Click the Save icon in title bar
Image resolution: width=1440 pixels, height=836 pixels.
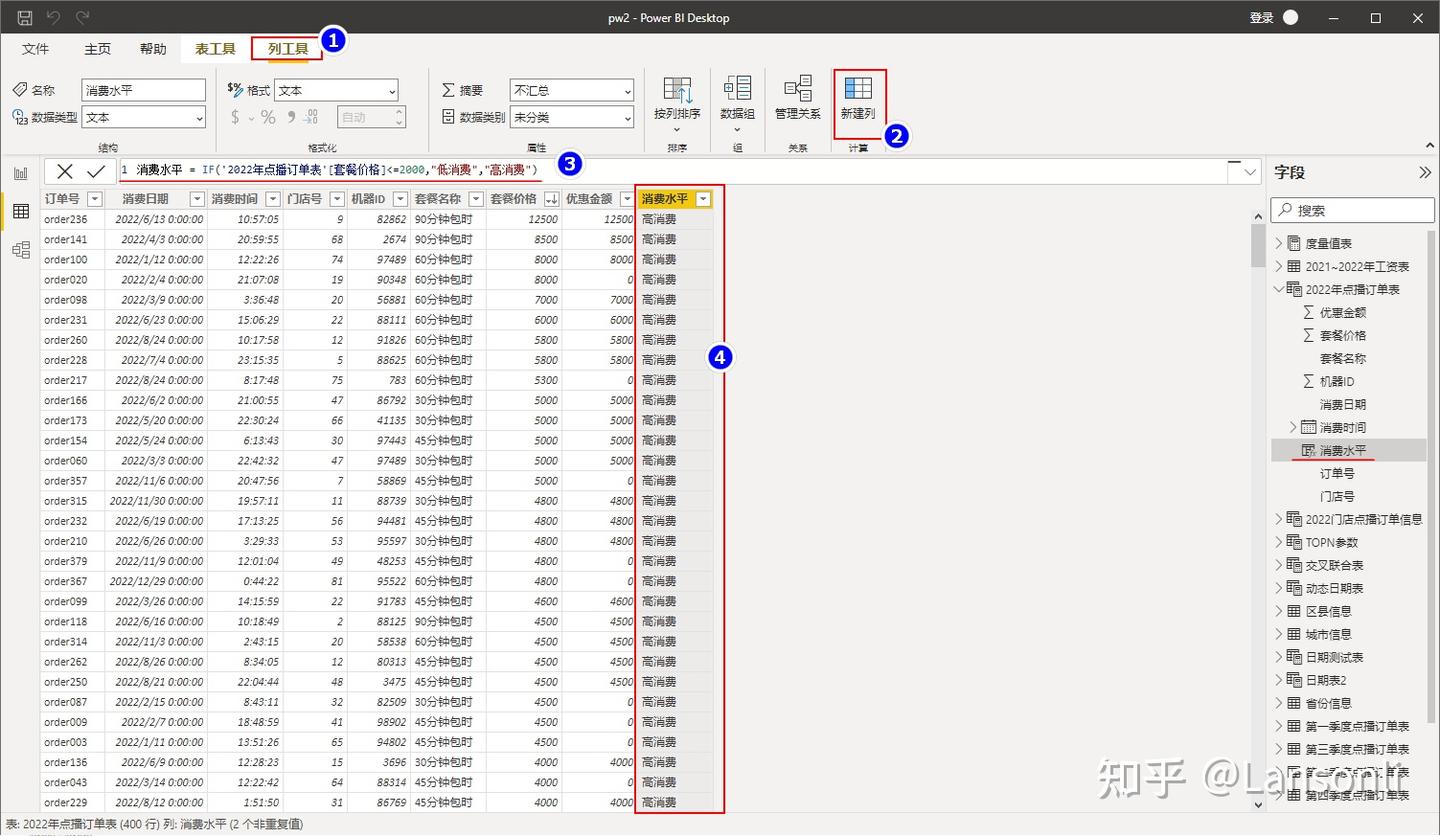coord(25,18)
